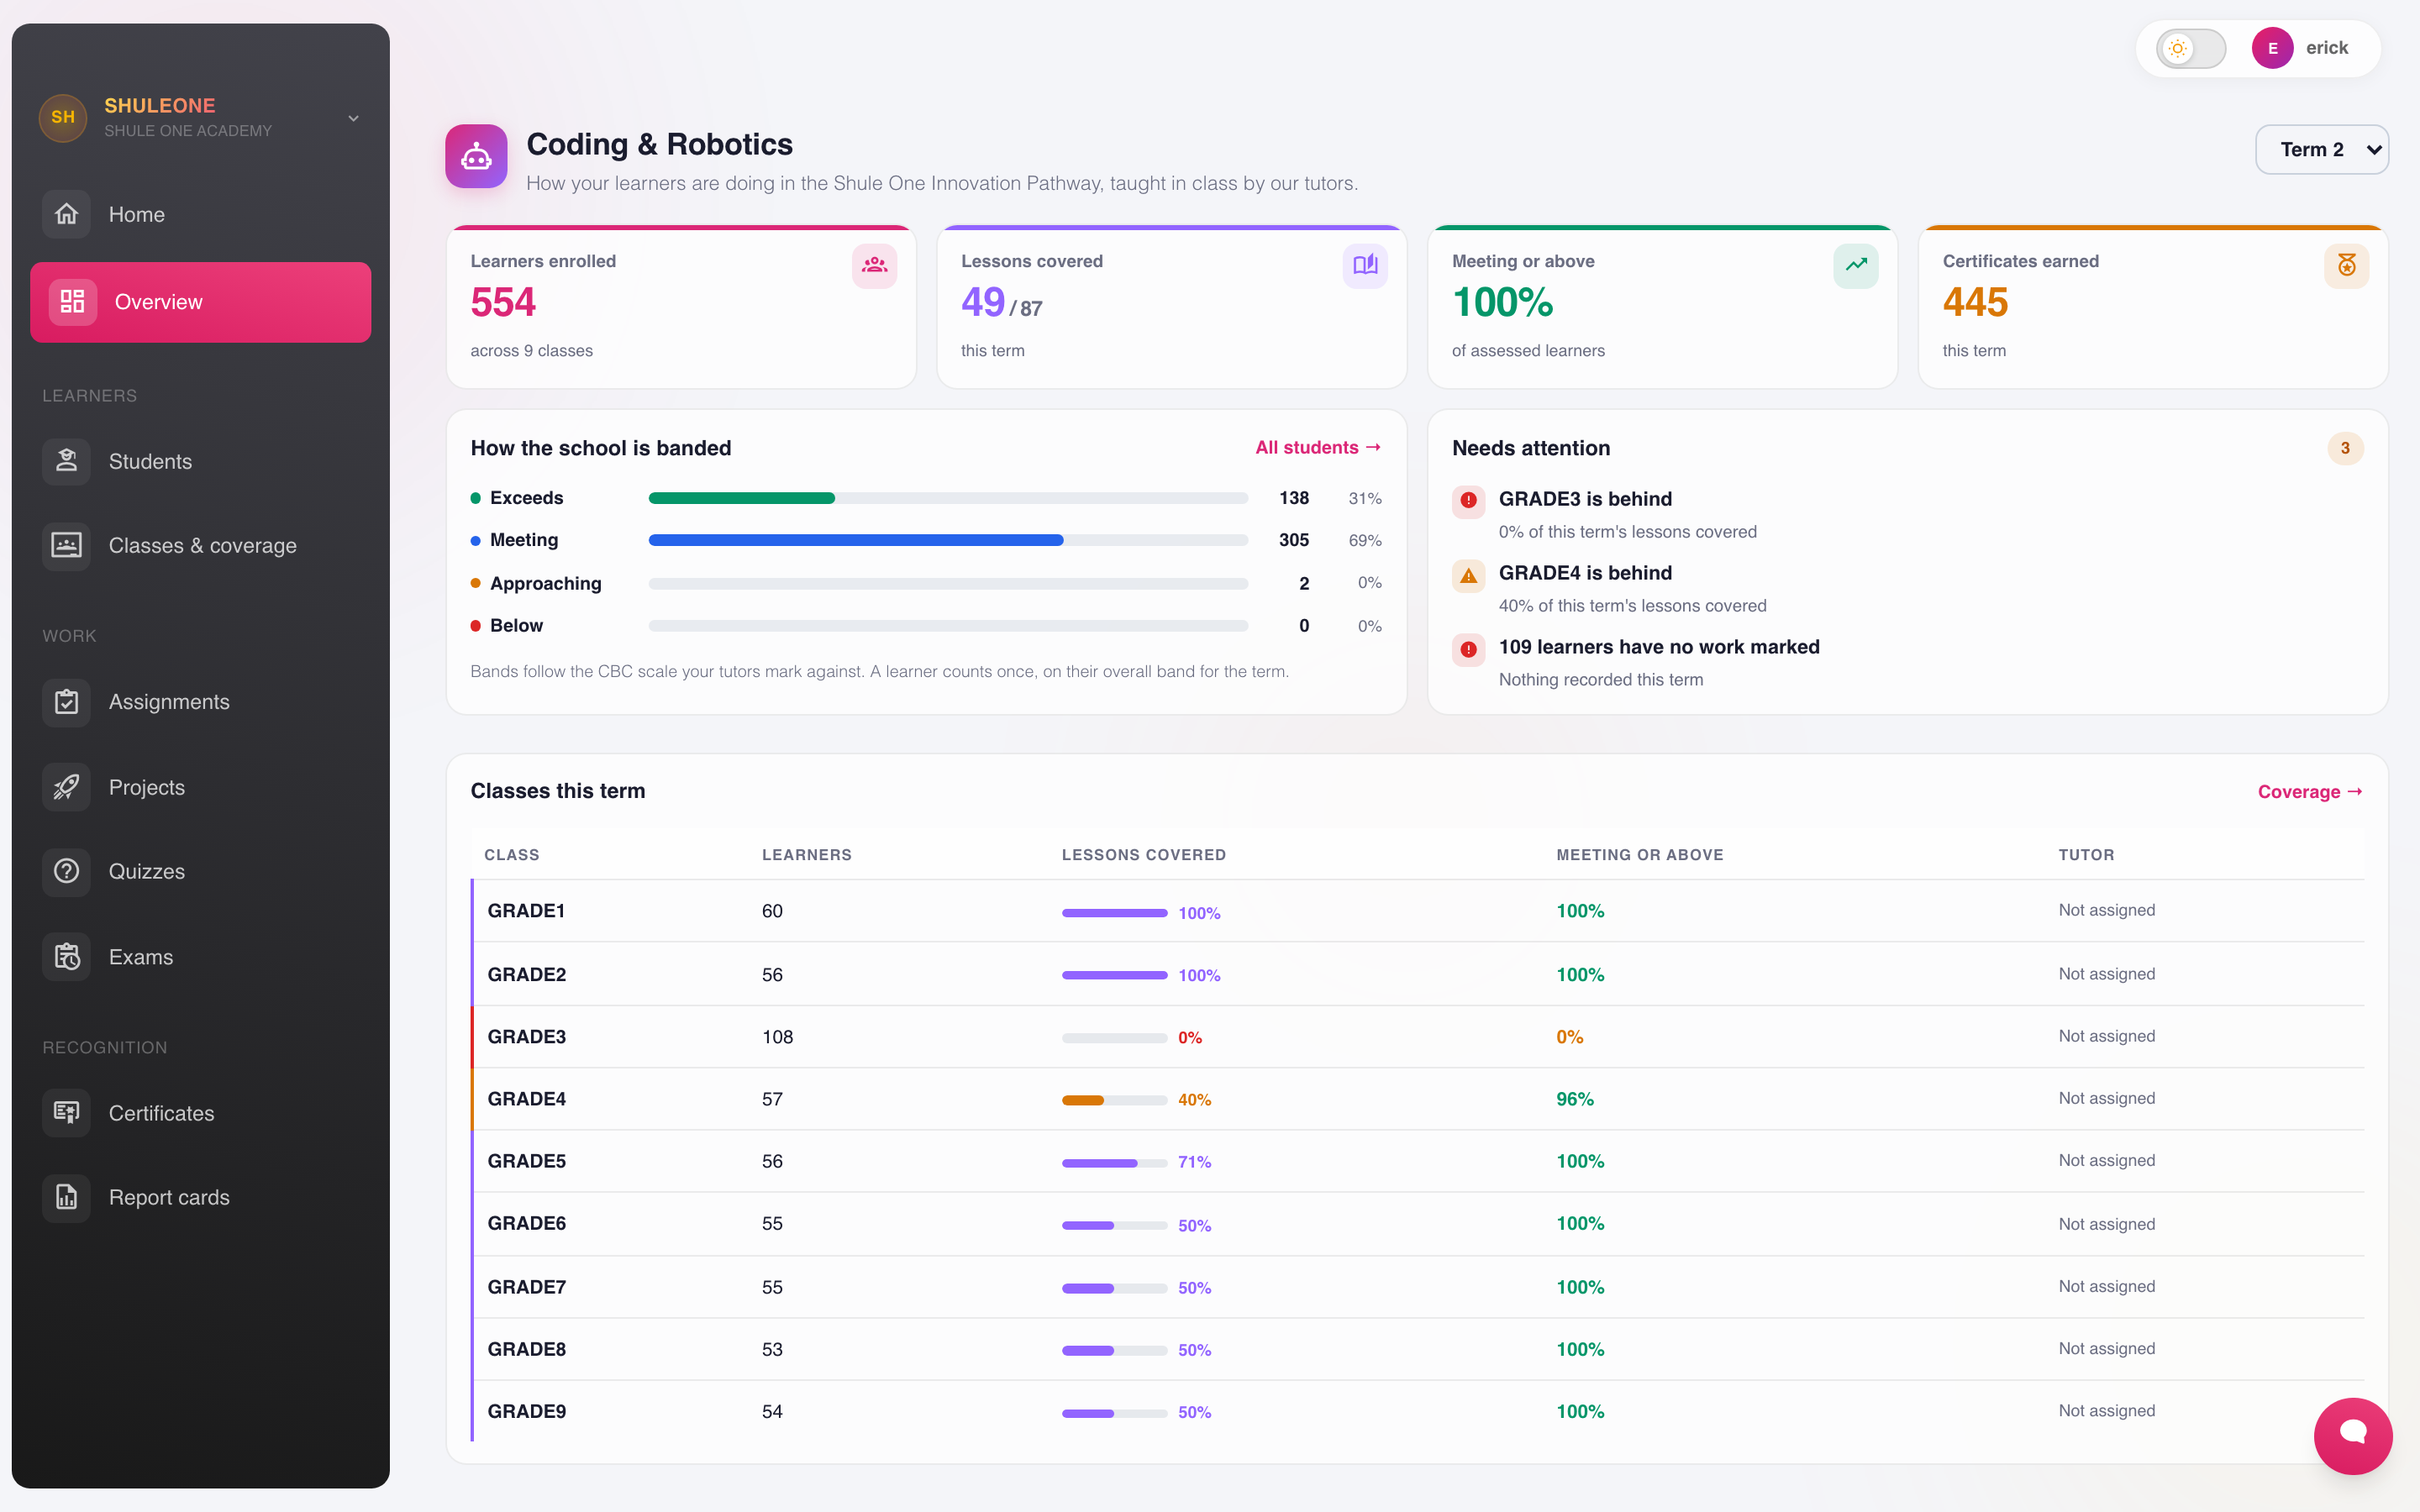2420x1512 pixels.
Task: Click the Exams icon in sidebar
Action: [x=66, y=957]
